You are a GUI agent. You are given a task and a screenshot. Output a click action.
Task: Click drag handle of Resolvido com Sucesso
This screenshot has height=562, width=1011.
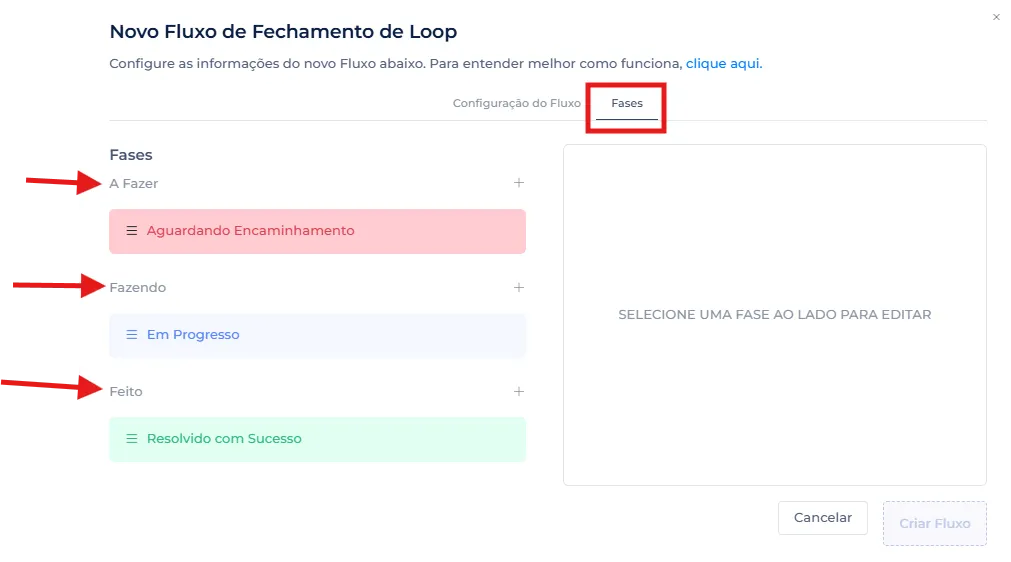(131, 439)
